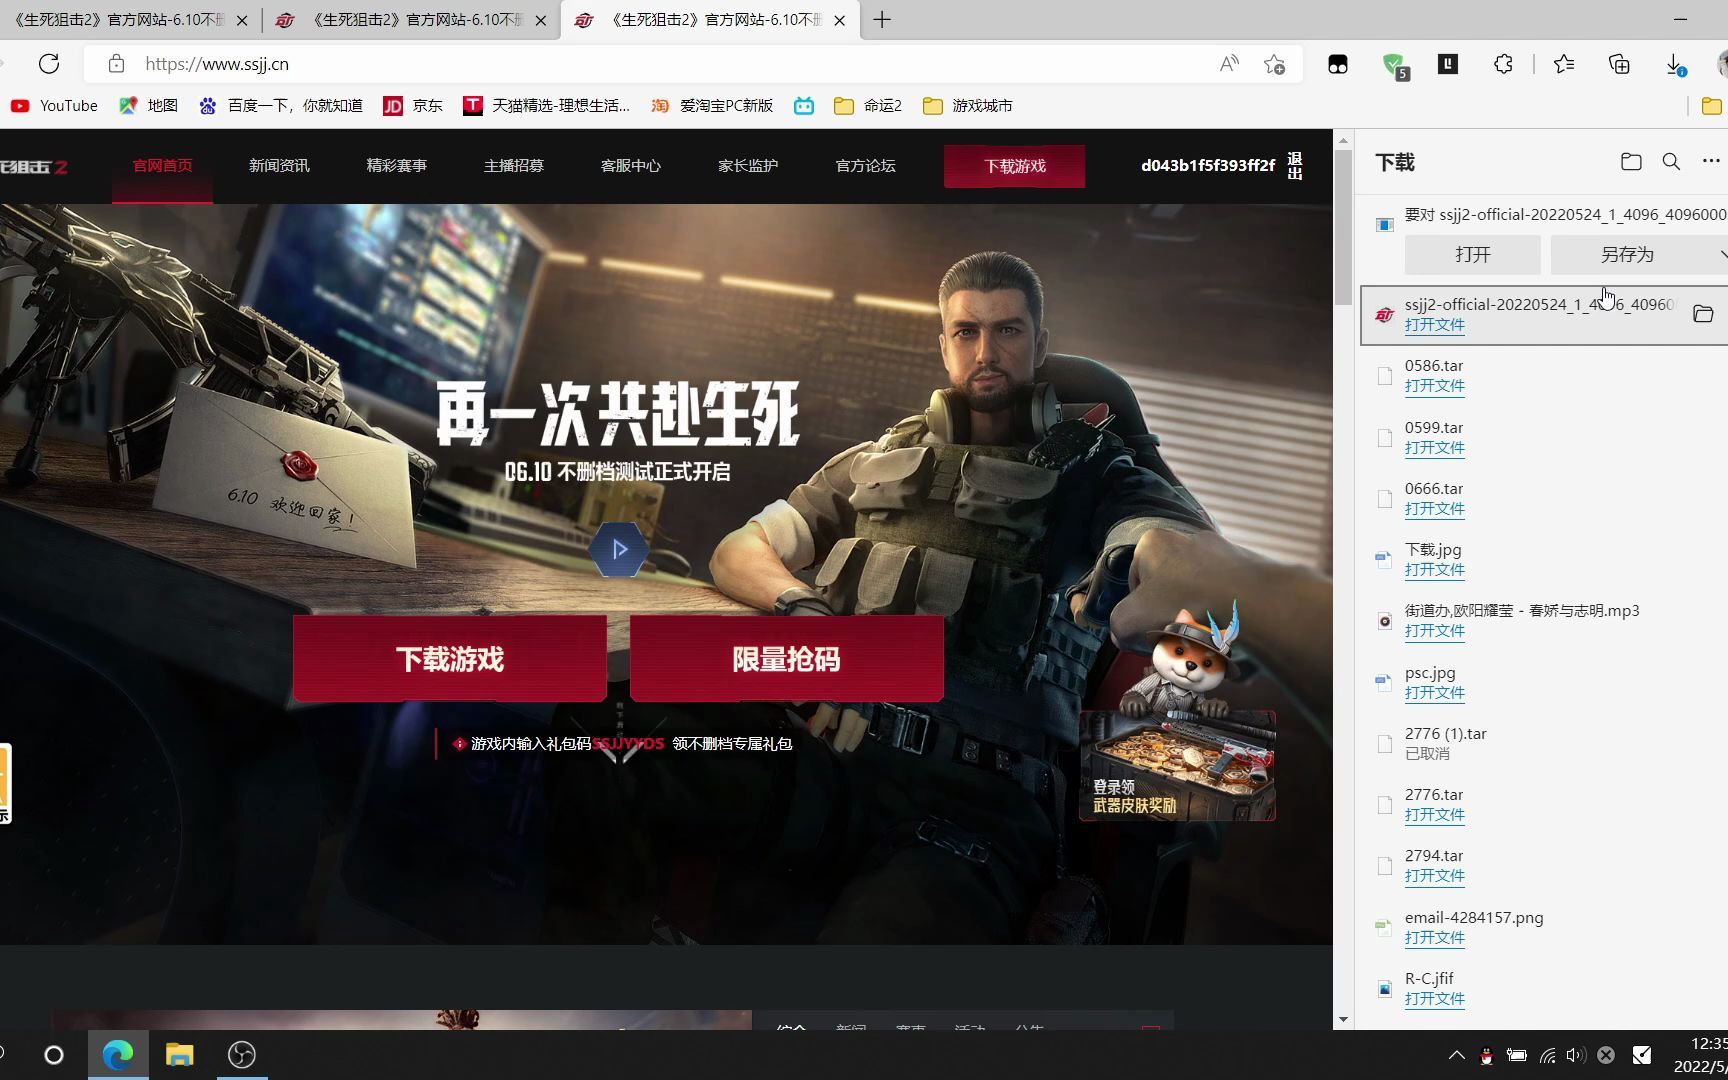Click the Read Aloud icon in address bar
Viewport: 1728px width, 1080px height.
(1229, 64)
